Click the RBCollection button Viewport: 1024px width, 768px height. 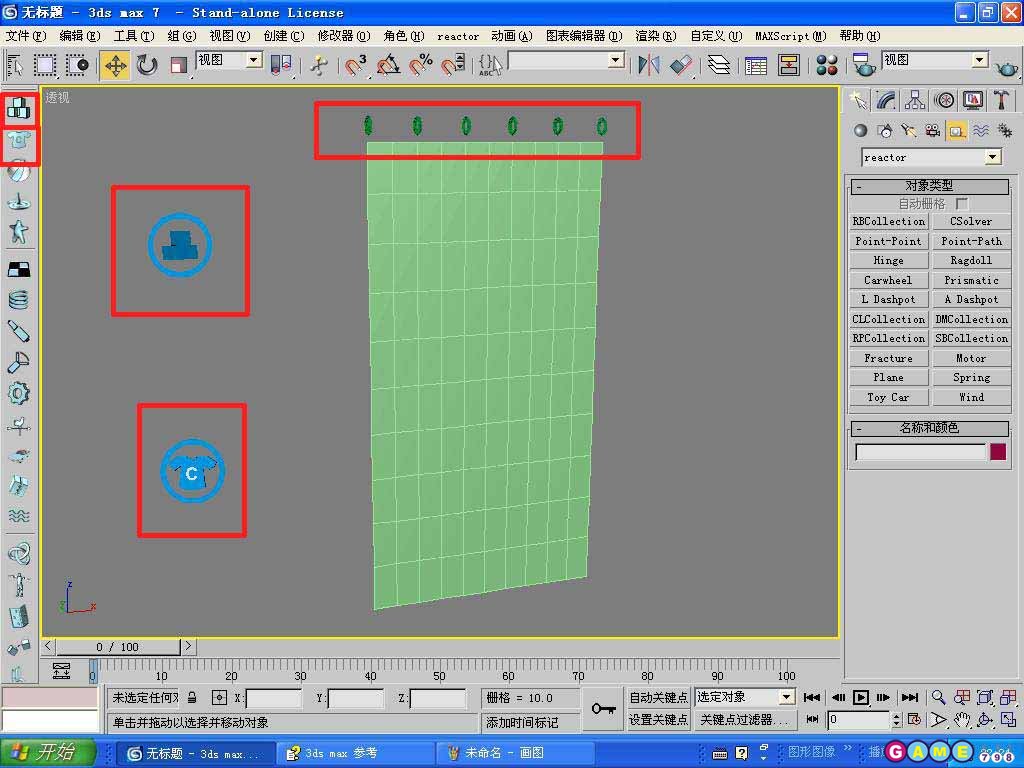tap(889, 221)
